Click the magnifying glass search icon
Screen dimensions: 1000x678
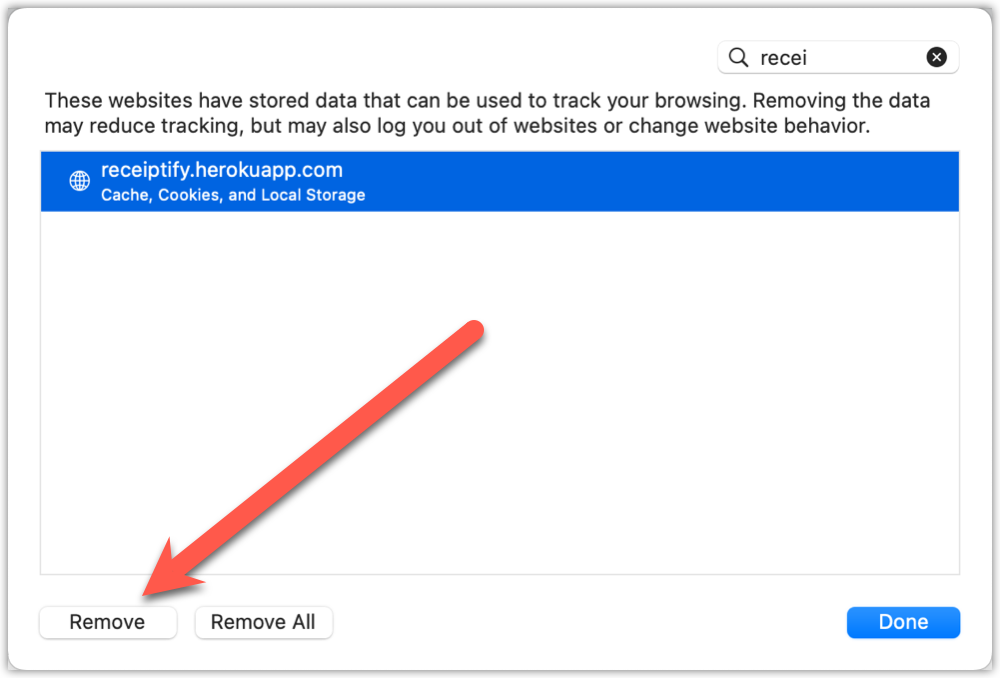(738, 58)
